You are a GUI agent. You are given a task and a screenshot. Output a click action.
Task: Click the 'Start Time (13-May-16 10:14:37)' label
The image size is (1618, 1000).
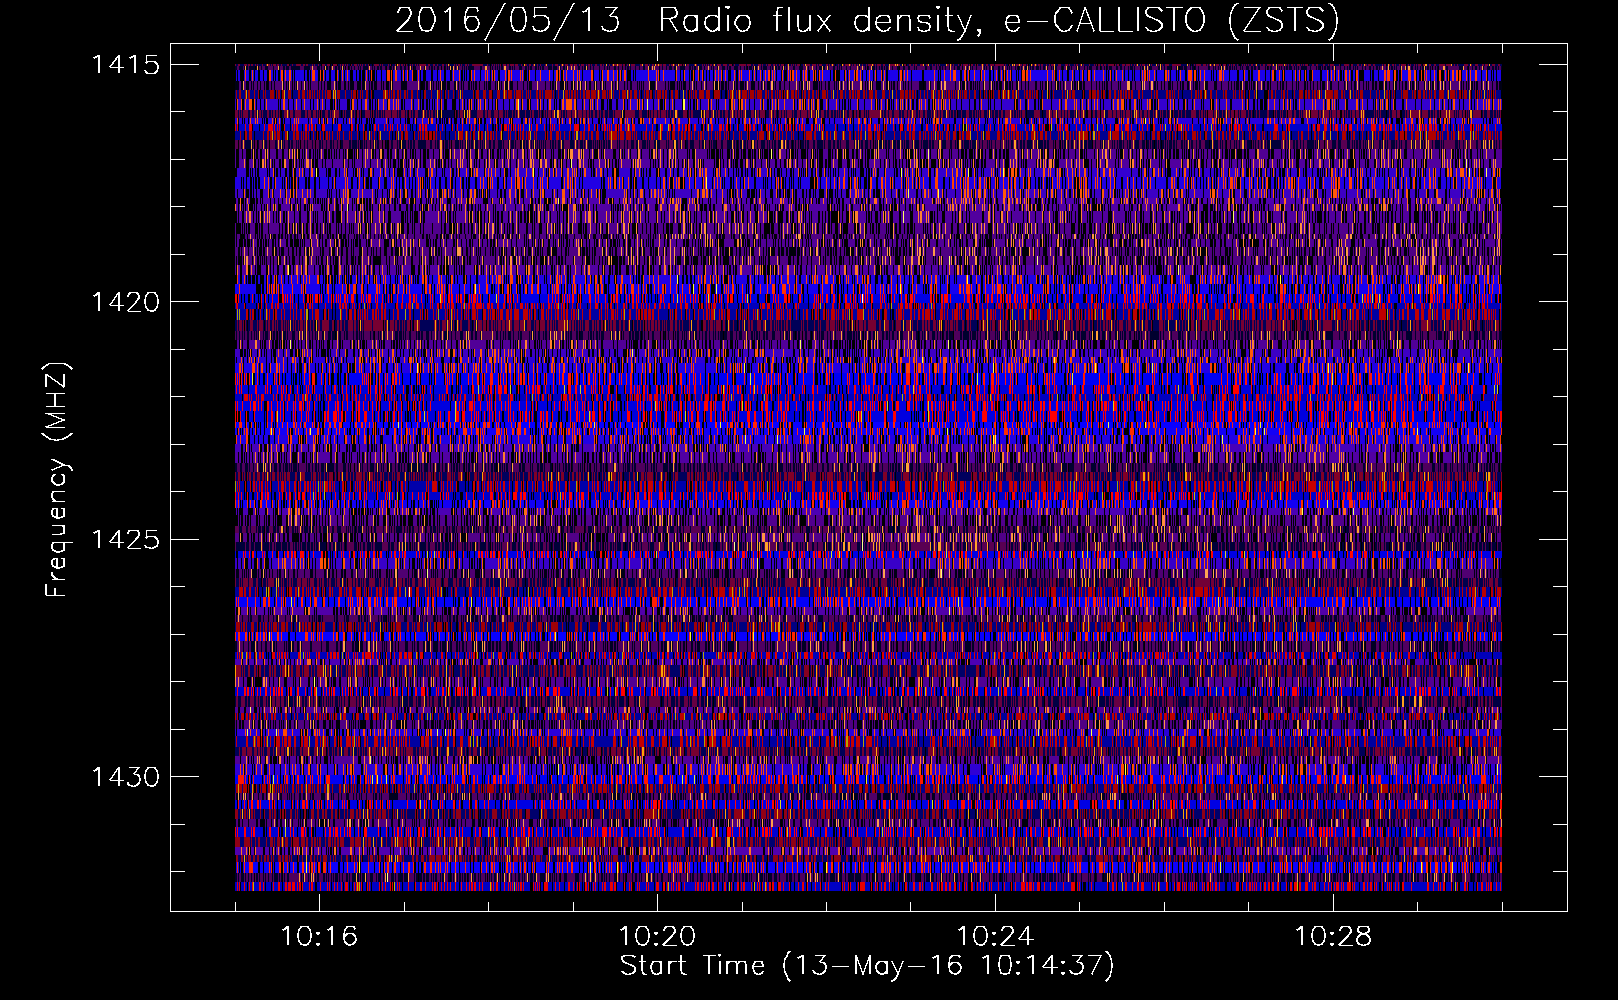[x=867, y=966]
